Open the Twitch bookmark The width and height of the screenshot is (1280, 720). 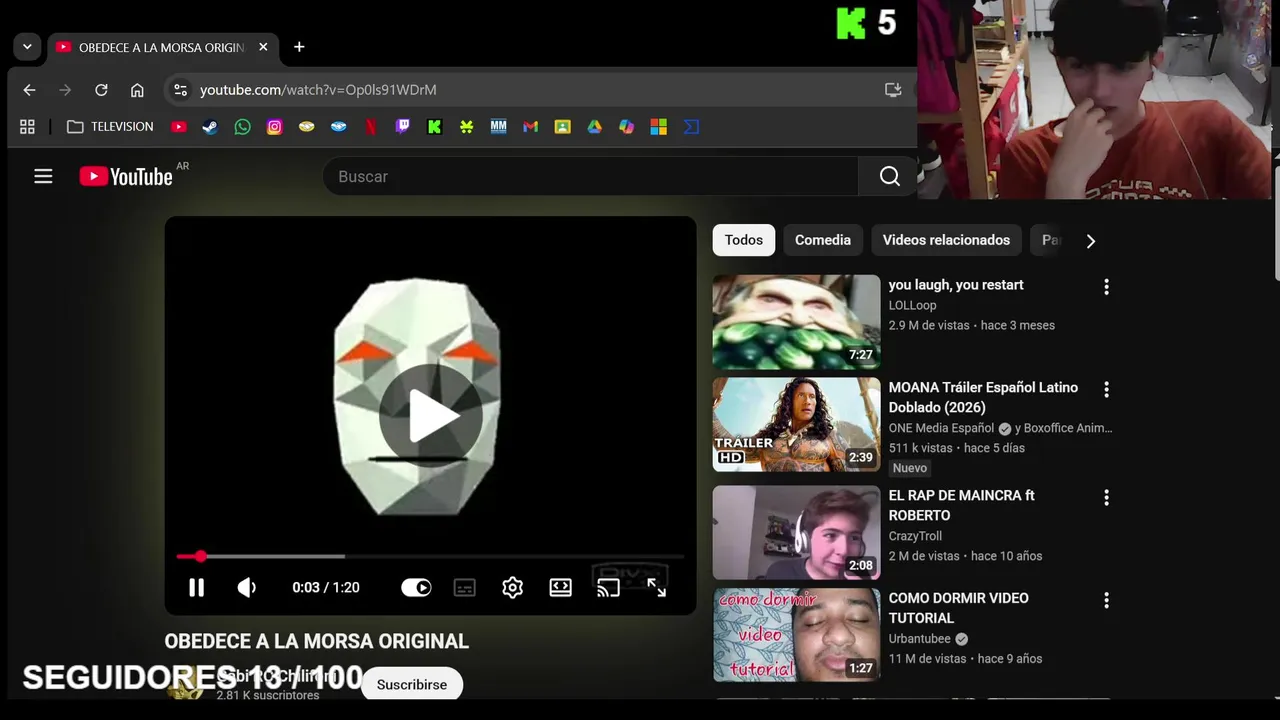click(402, 127)
